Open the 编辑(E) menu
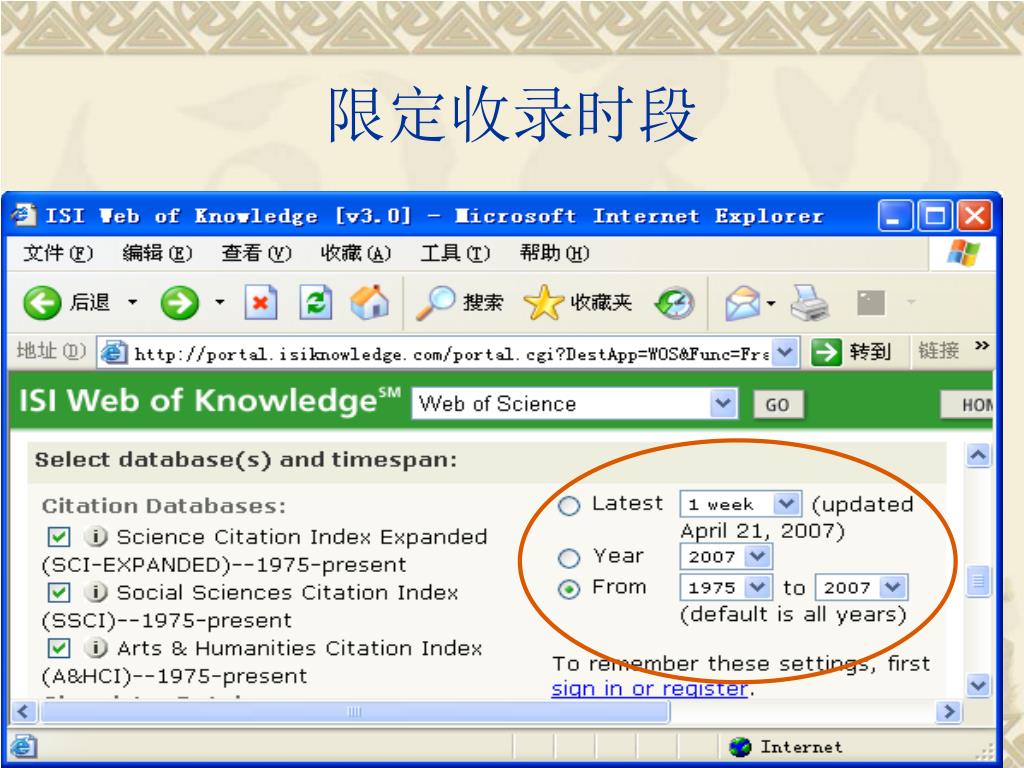 [x=157, y=253]
